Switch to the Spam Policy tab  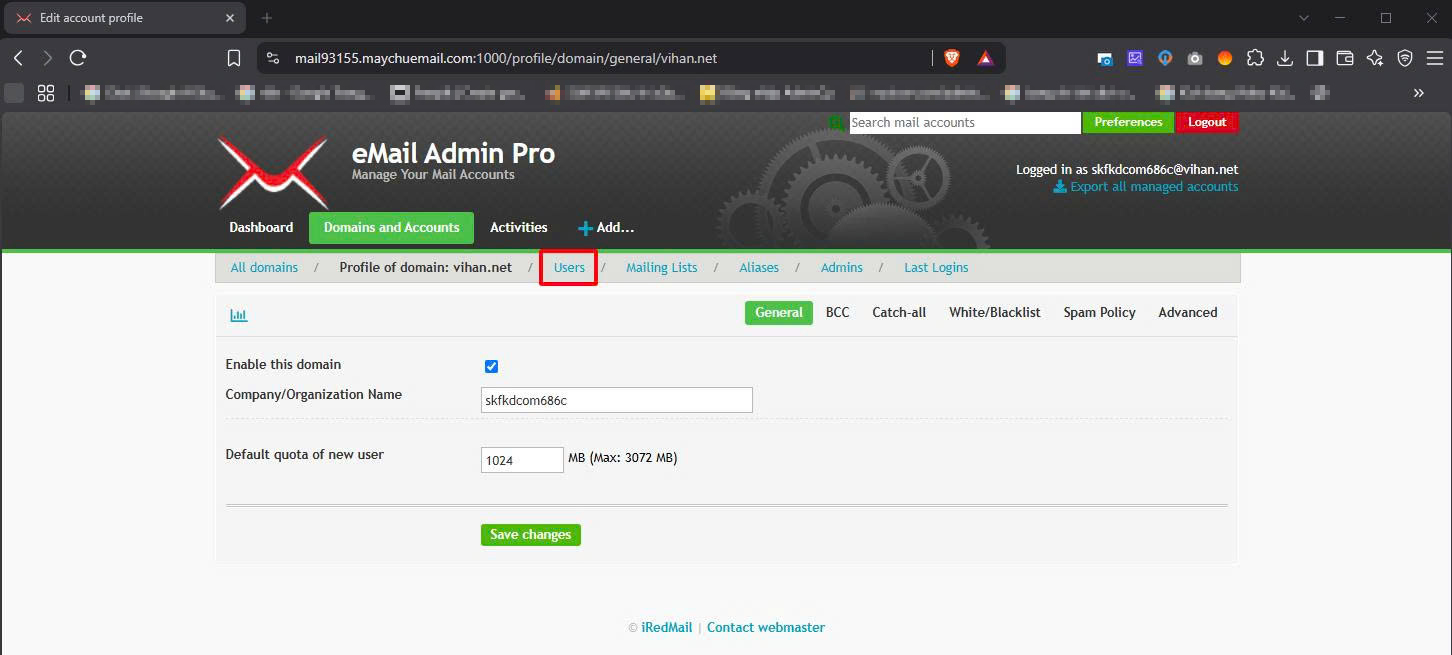(1099, 313)
